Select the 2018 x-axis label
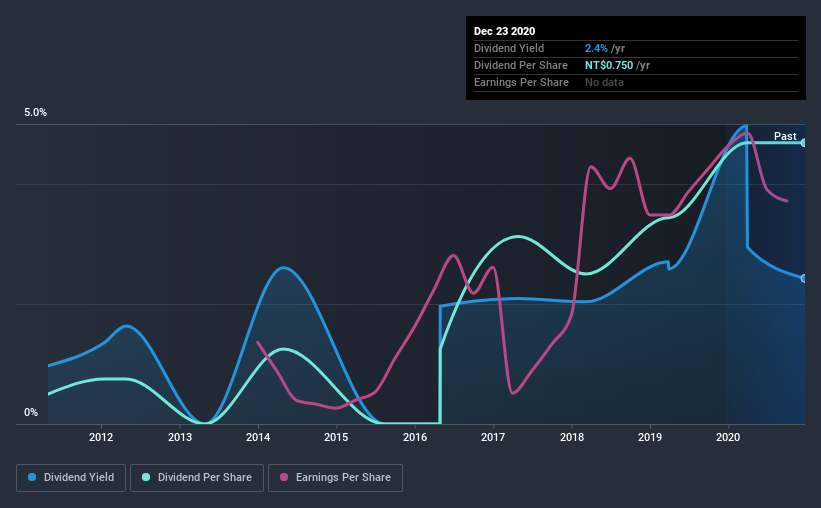 tap(572, 437)
